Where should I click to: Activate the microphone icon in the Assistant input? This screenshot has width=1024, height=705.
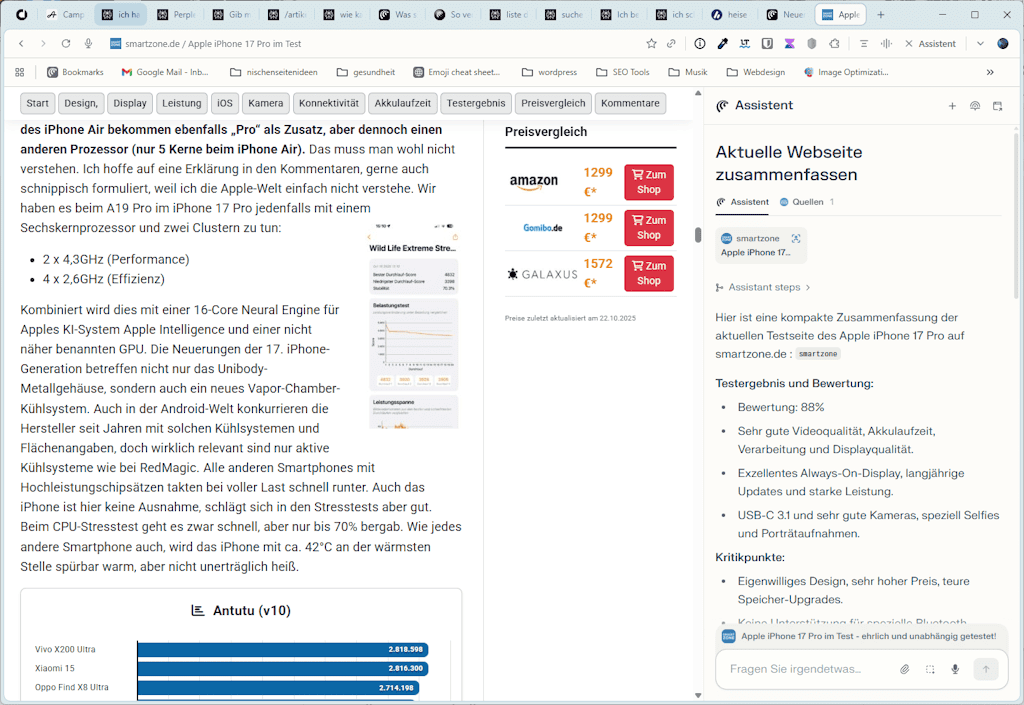(x=954, y=668)
